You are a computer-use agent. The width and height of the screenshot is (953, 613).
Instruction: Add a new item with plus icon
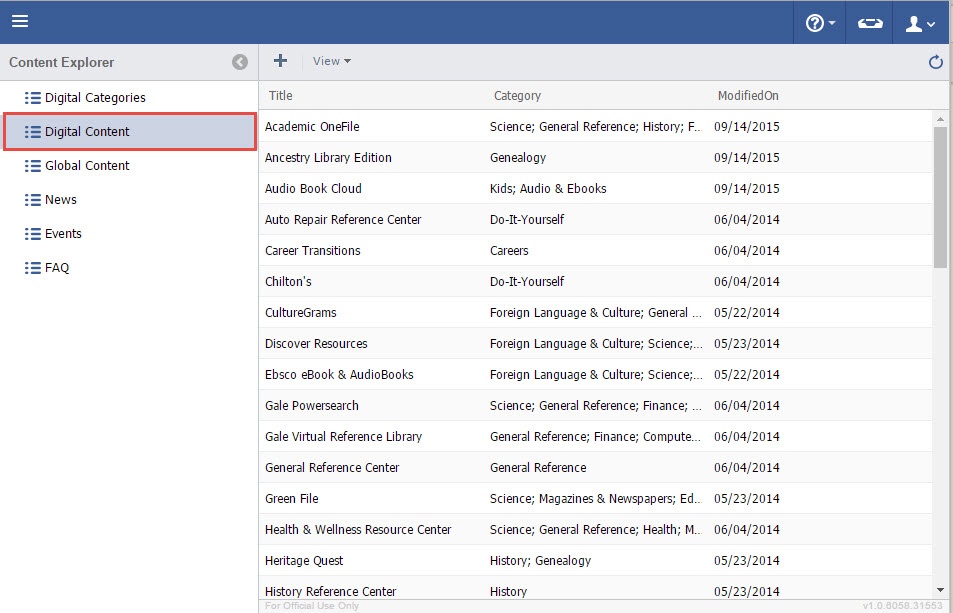pos(281,61)
